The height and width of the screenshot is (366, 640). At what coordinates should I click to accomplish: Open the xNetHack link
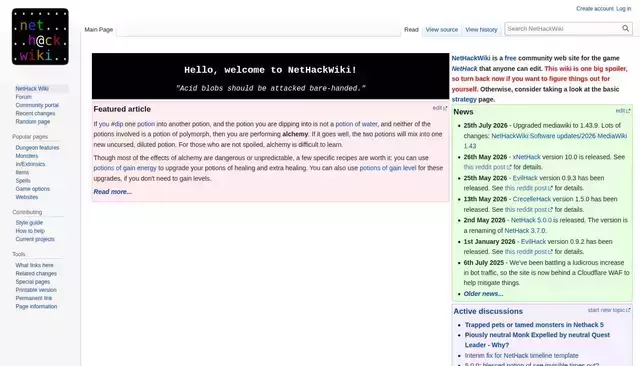coord(527,157)
